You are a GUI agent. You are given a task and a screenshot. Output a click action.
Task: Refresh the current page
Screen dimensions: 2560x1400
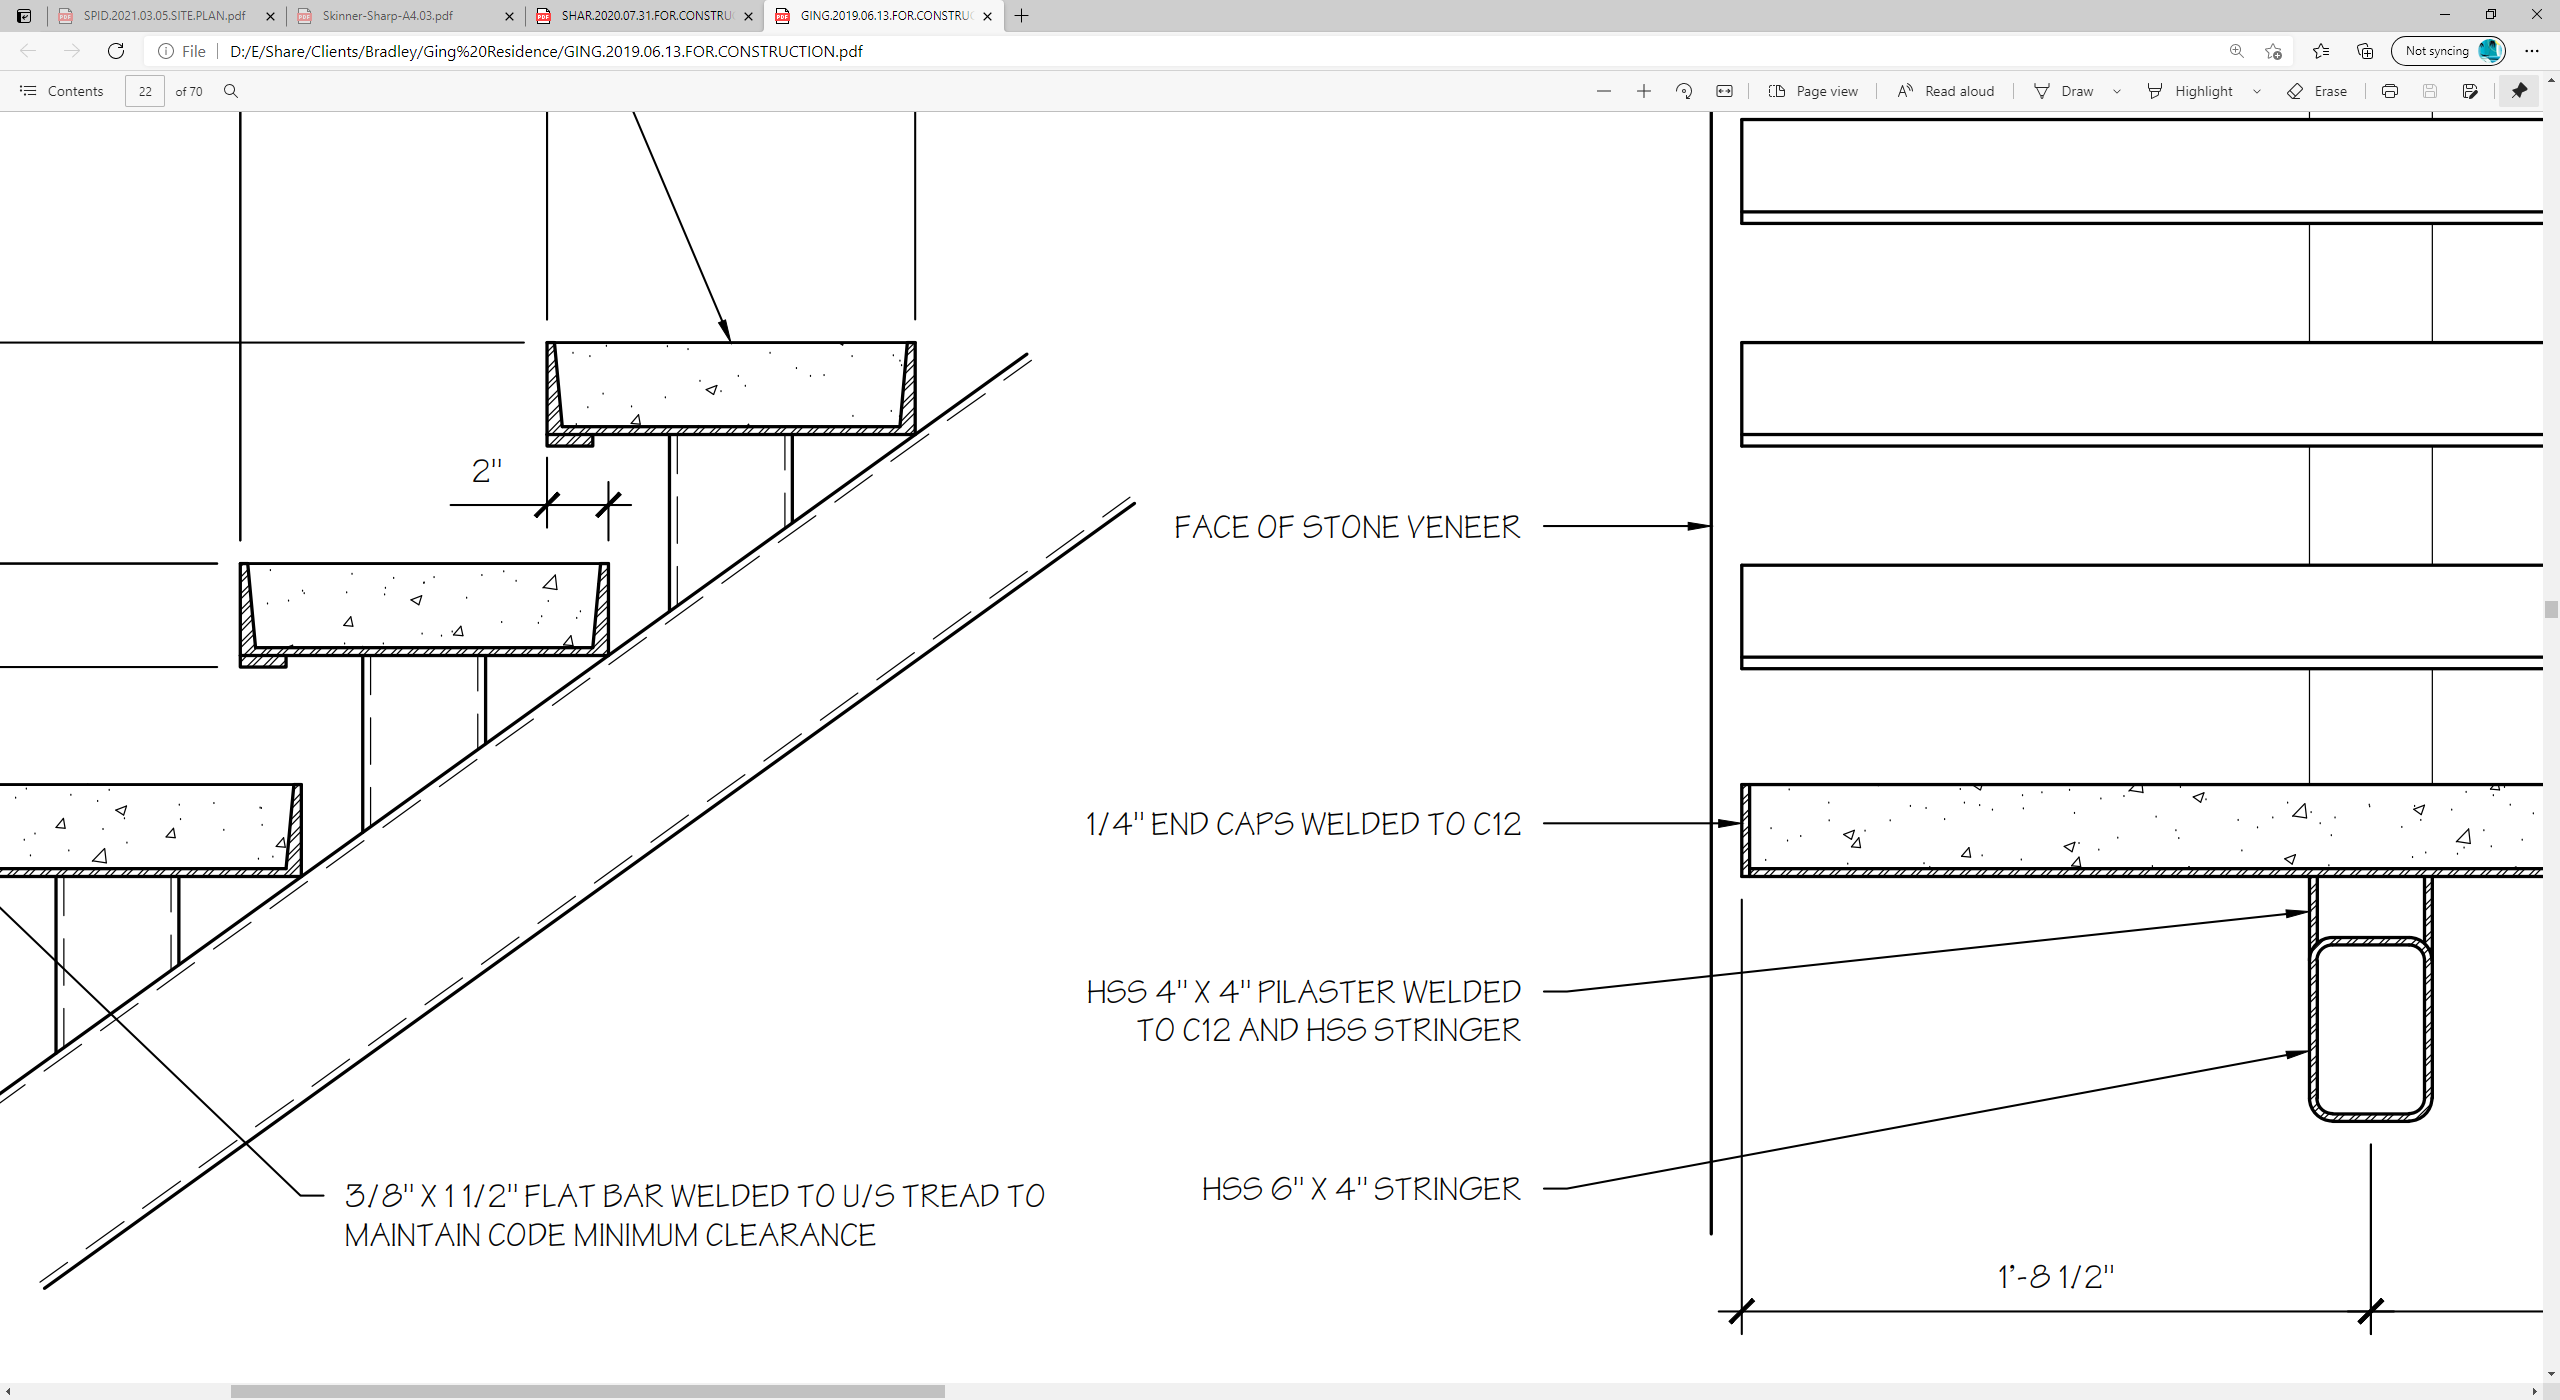coord(116,51)
